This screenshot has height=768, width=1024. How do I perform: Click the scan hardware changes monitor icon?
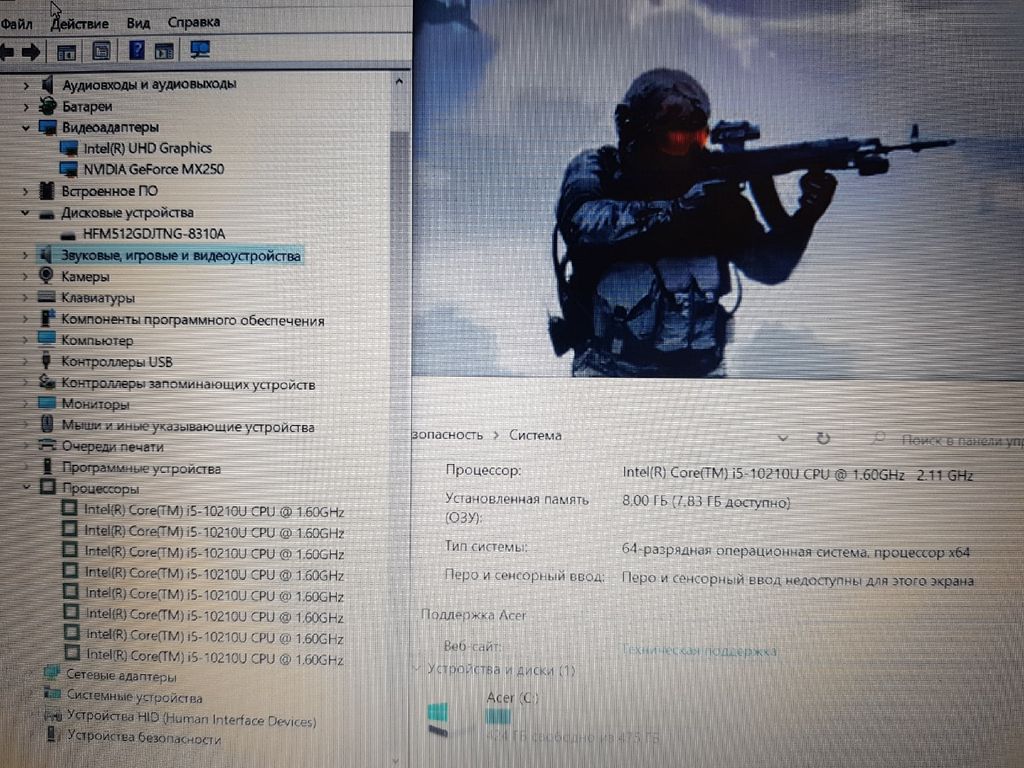[199, 49]
